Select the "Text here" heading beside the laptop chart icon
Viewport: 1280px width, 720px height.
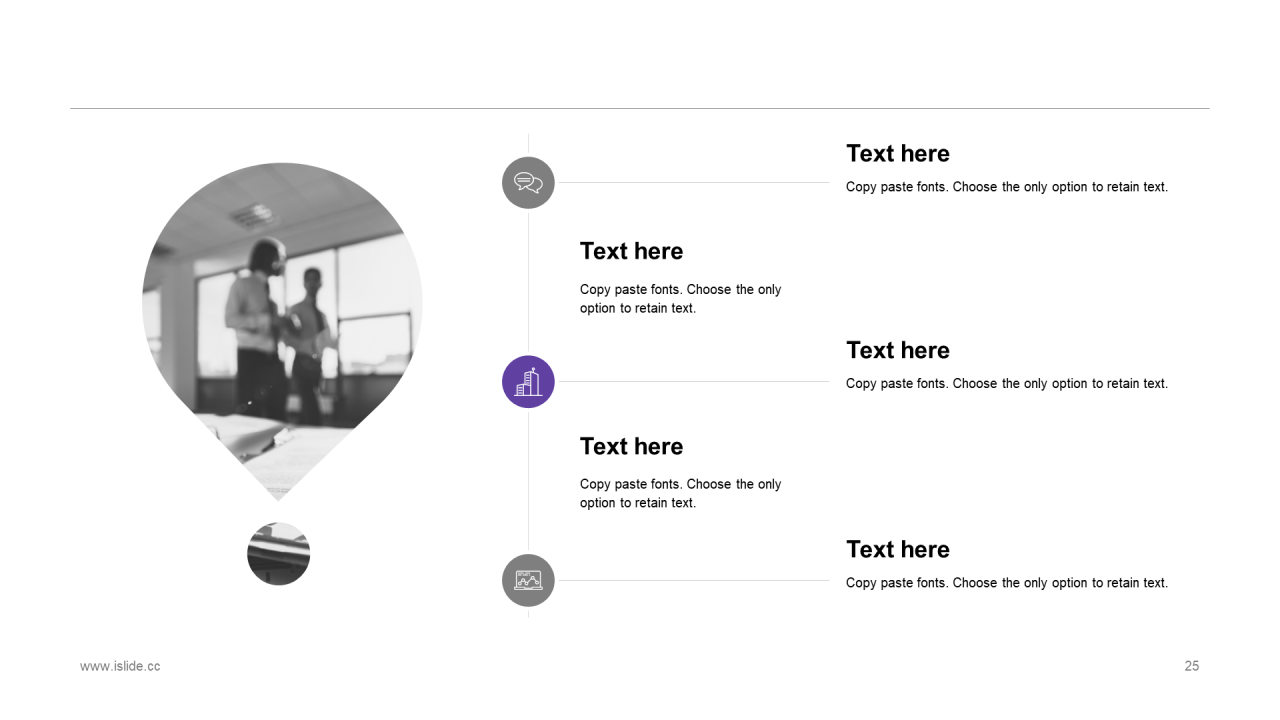pyautogui.click(x=898, y=549)
